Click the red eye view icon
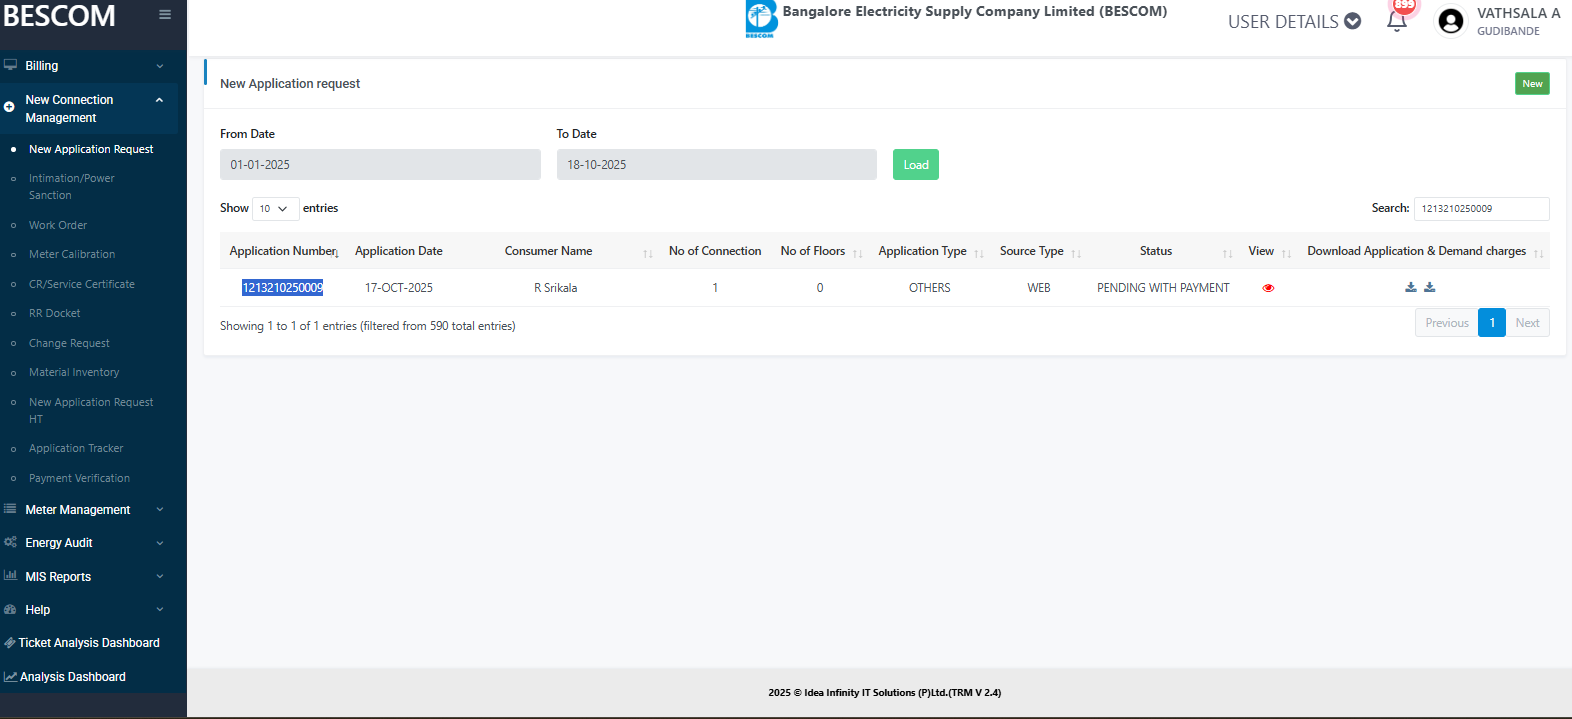Image resolution: width=1572 pixels, height=719 pixels. coord(1268,288)
